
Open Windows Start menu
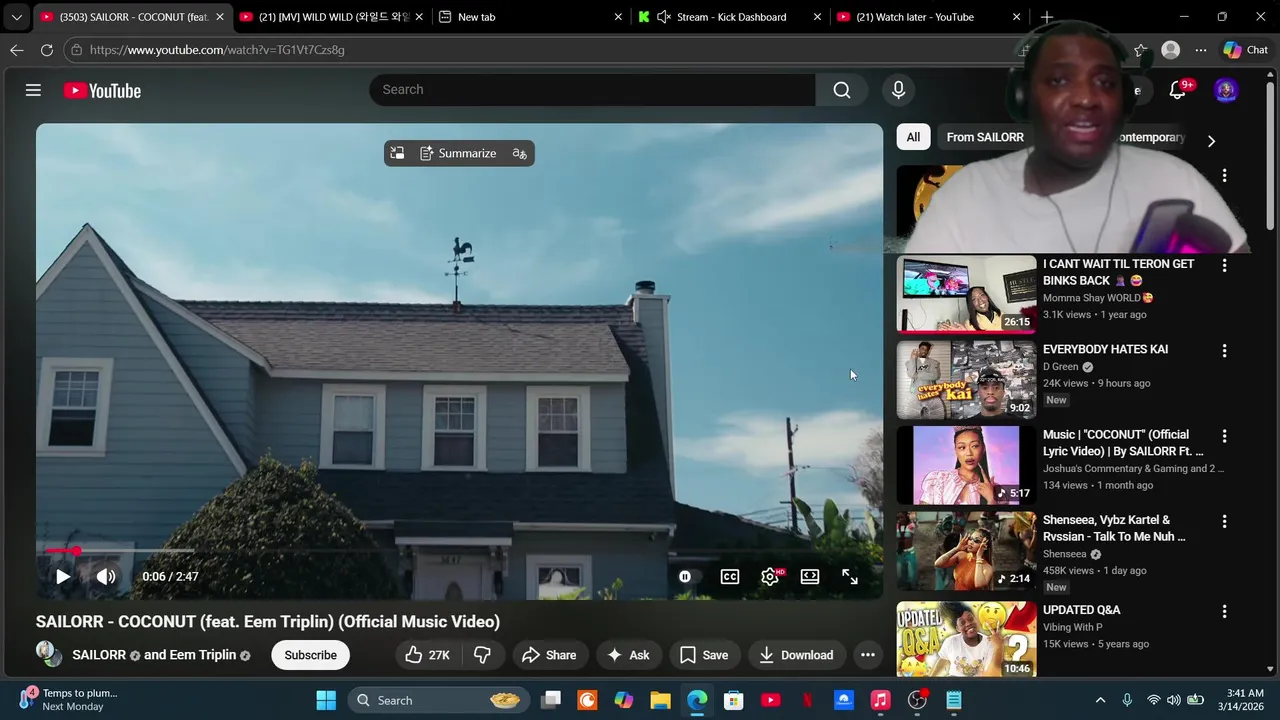point(326,700)
